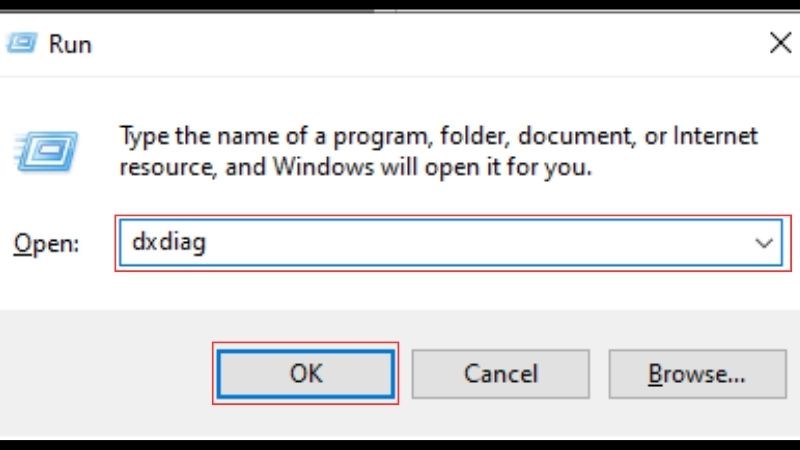Click the word "resource" in the description
The image size is (800, 450).
(x=161, y=167)
